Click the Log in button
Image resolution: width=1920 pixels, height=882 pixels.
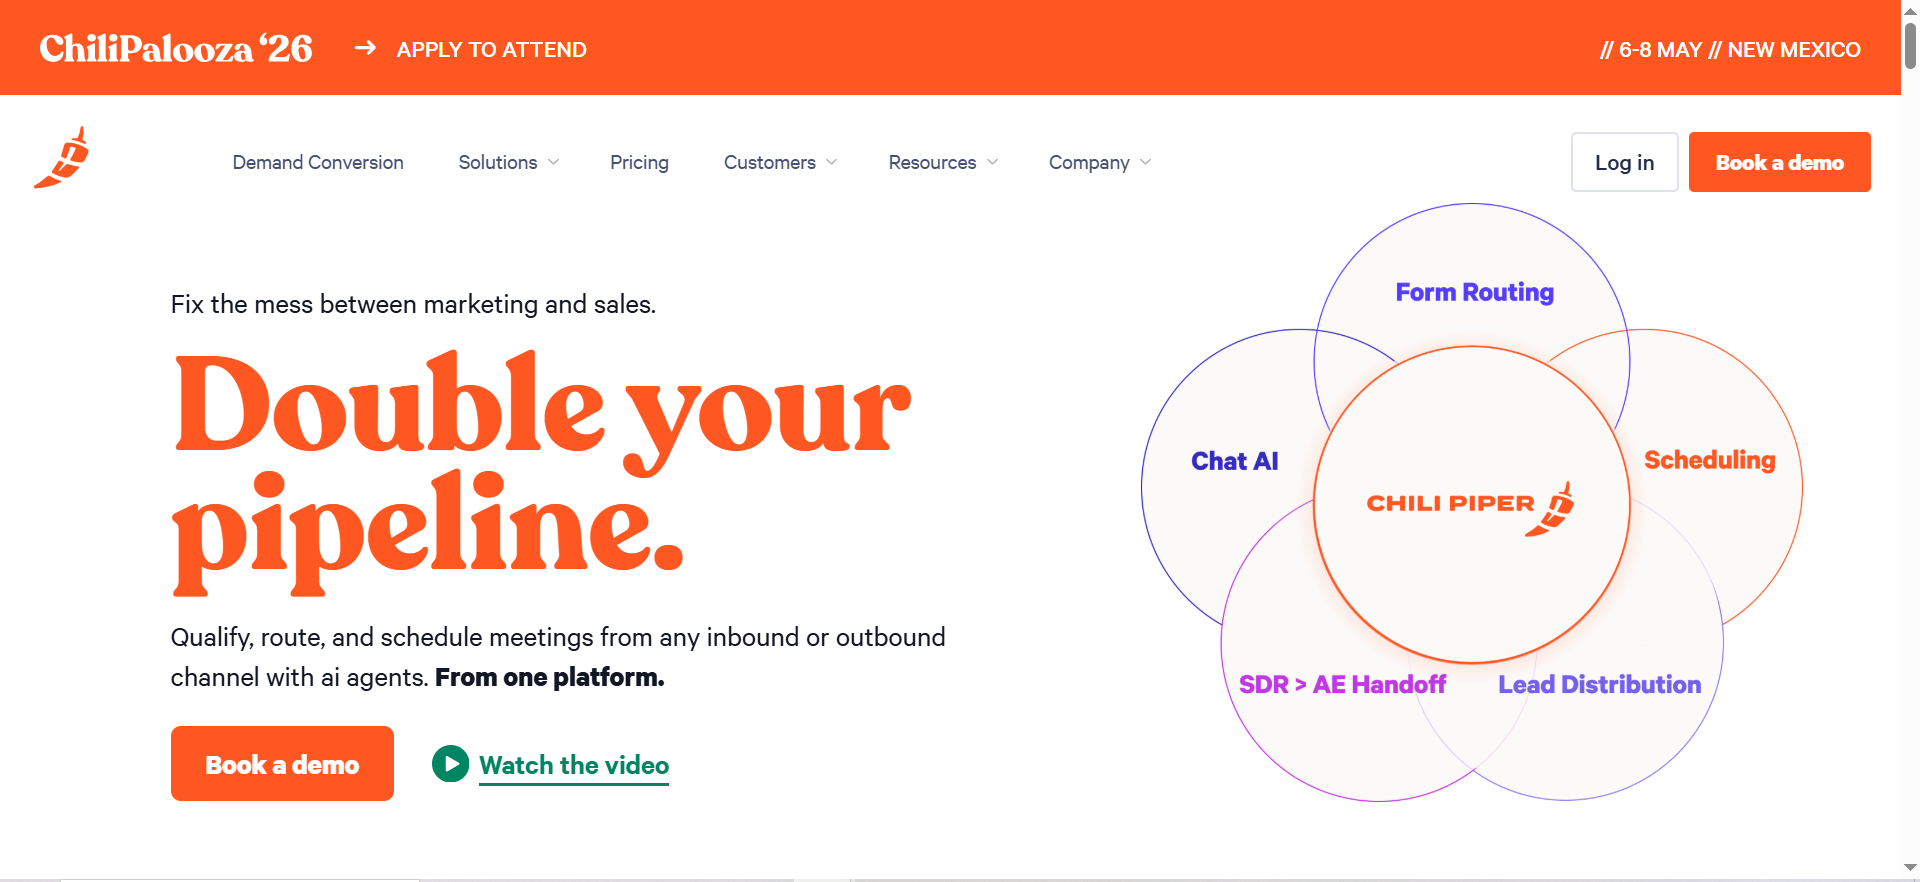click(x=1624, y=162)
